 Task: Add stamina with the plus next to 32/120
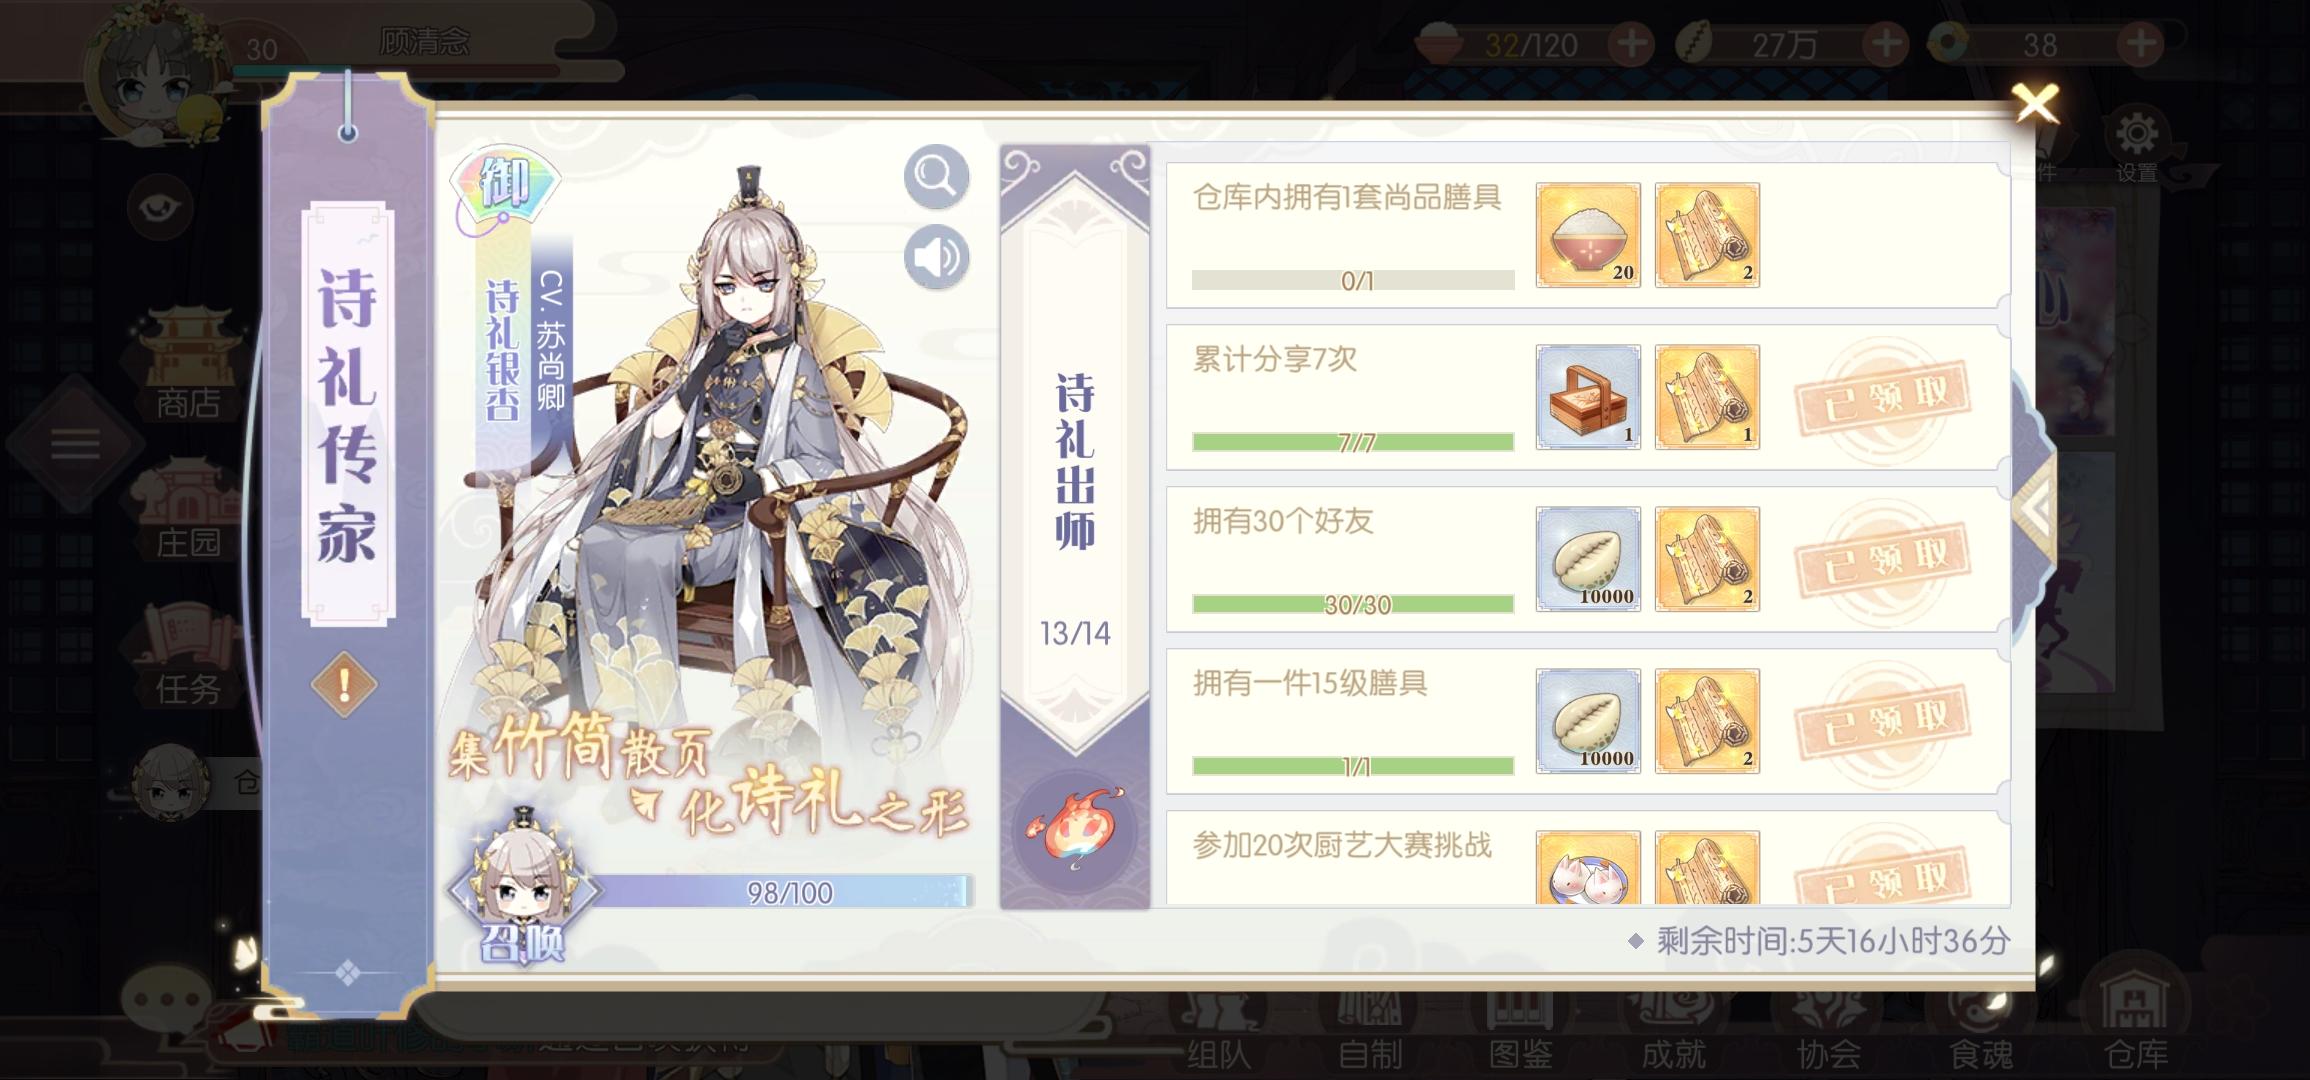[1633, 44]
